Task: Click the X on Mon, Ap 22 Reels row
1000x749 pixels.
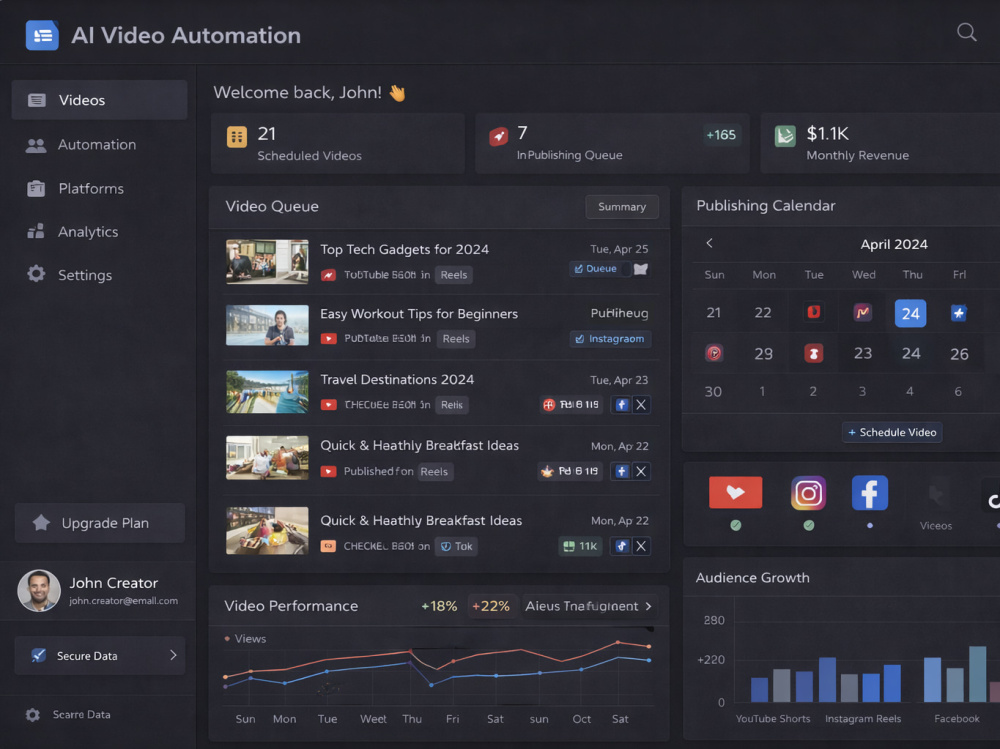Action: pyautogui.click(x=641, y=471)
